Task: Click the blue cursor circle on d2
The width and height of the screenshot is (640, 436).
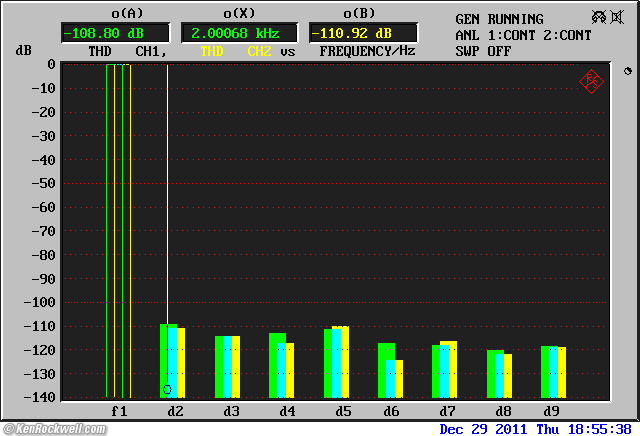Action: click(x=167, y=389)
